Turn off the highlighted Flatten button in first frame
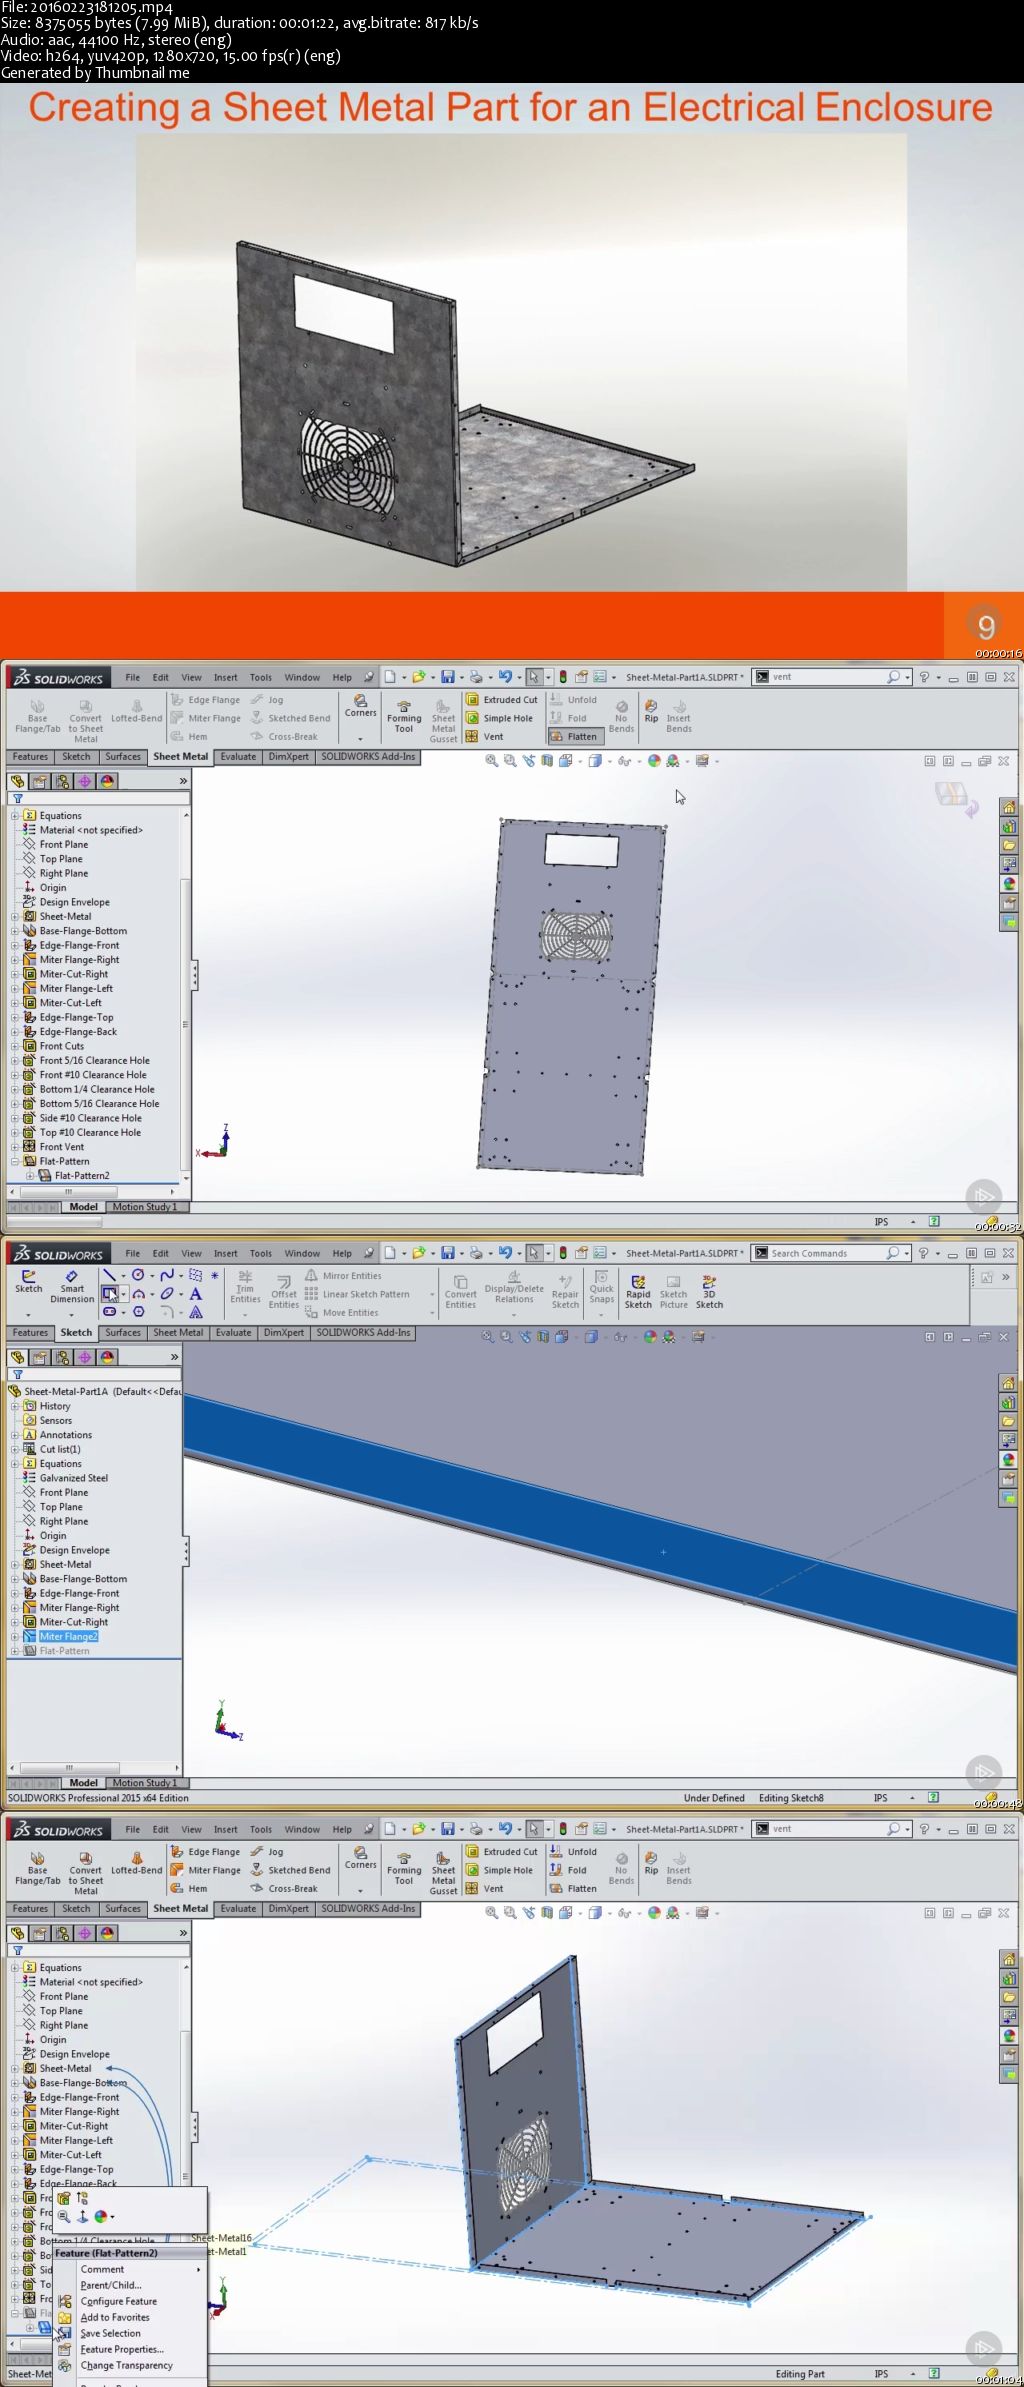Image resolution: width=1024 pixels, height=2387 pixels. tap(575, 737)
